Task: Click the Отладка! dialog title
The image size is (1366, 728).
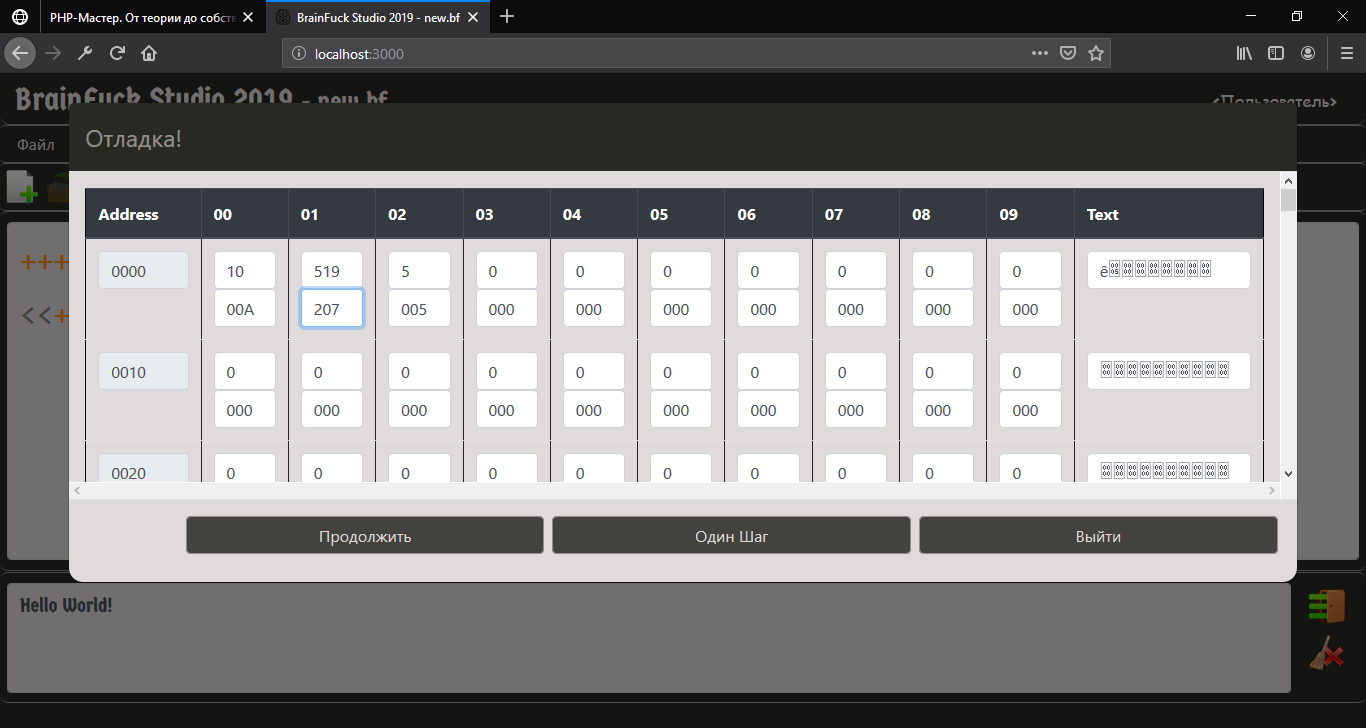Action: pyautogui.click(x=134, y=139)
